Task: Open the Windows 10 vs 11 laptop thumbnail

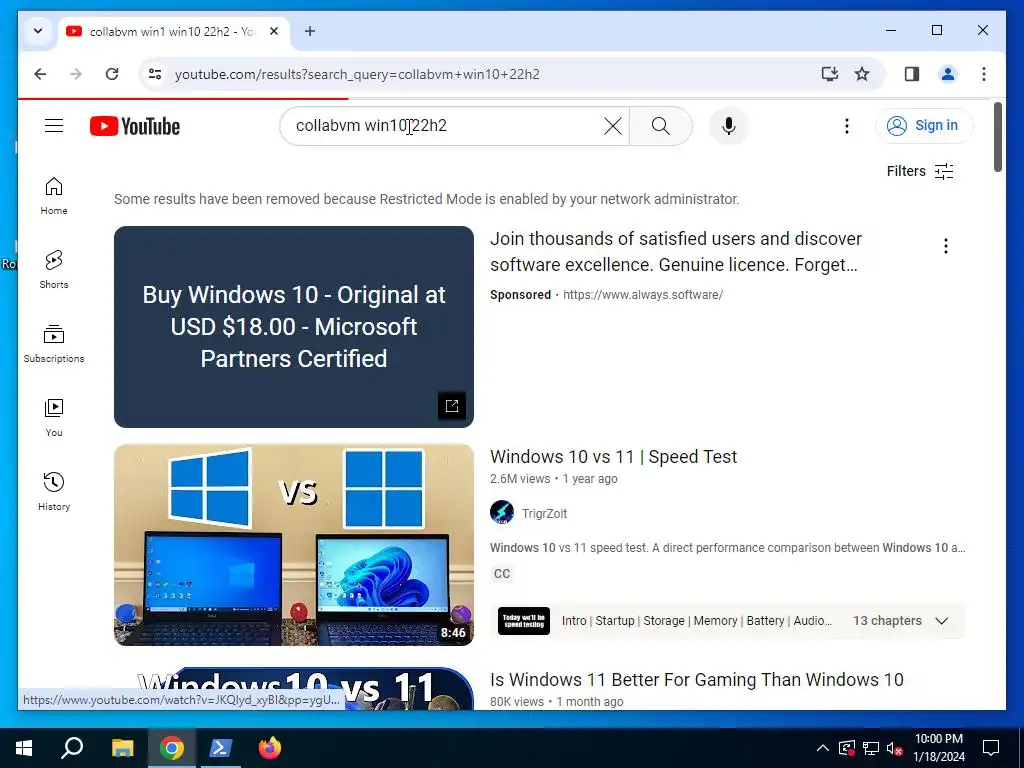Action: pos(293,545)
